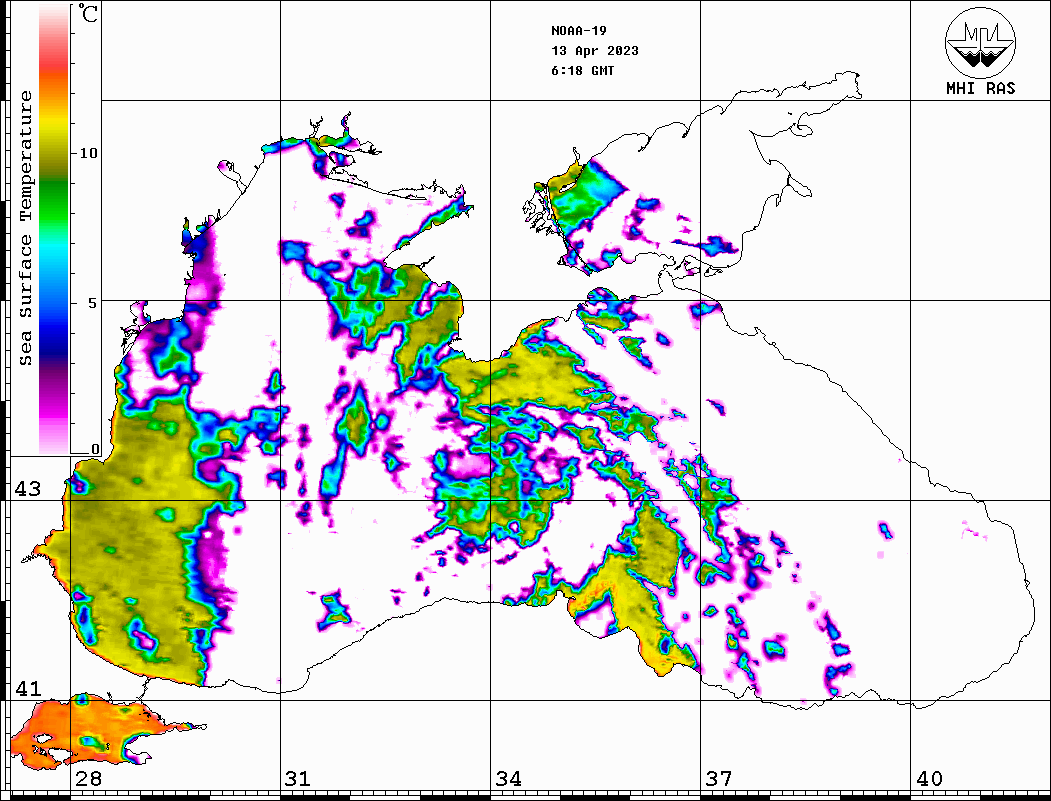
Task: Click the time '6:18 GMT'
Action: tap(583, 70)
